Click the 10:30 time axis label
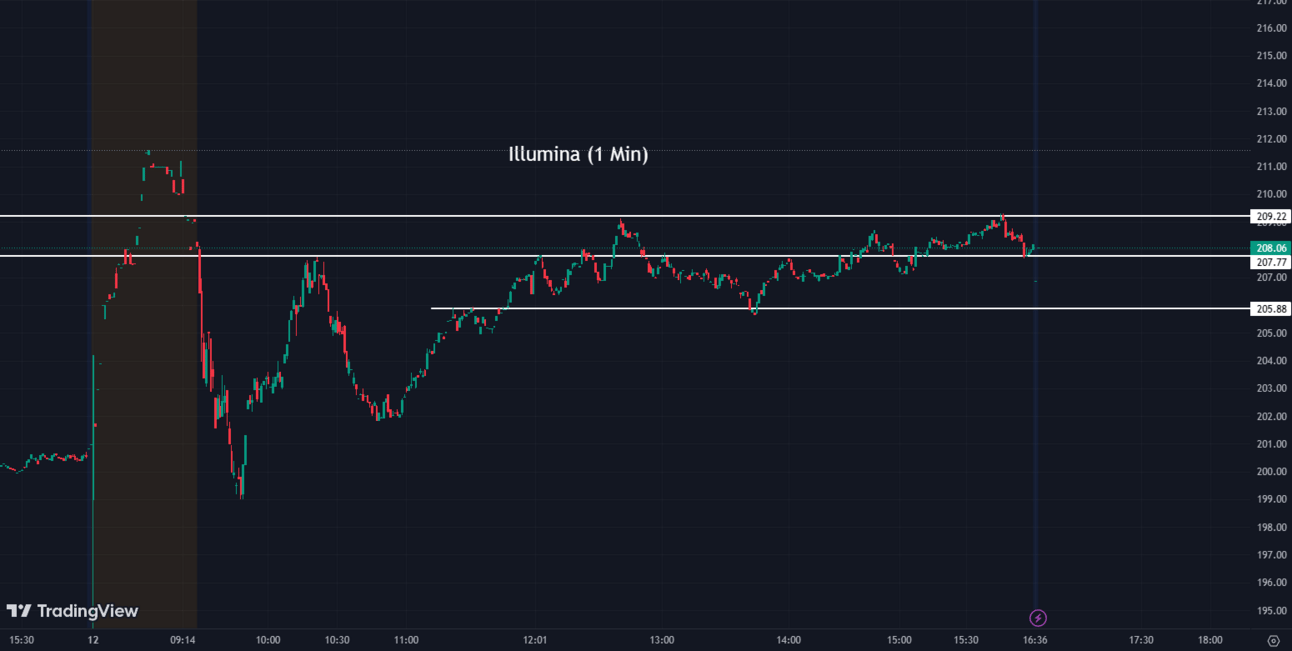1292x651 pixels. [337, 640]
